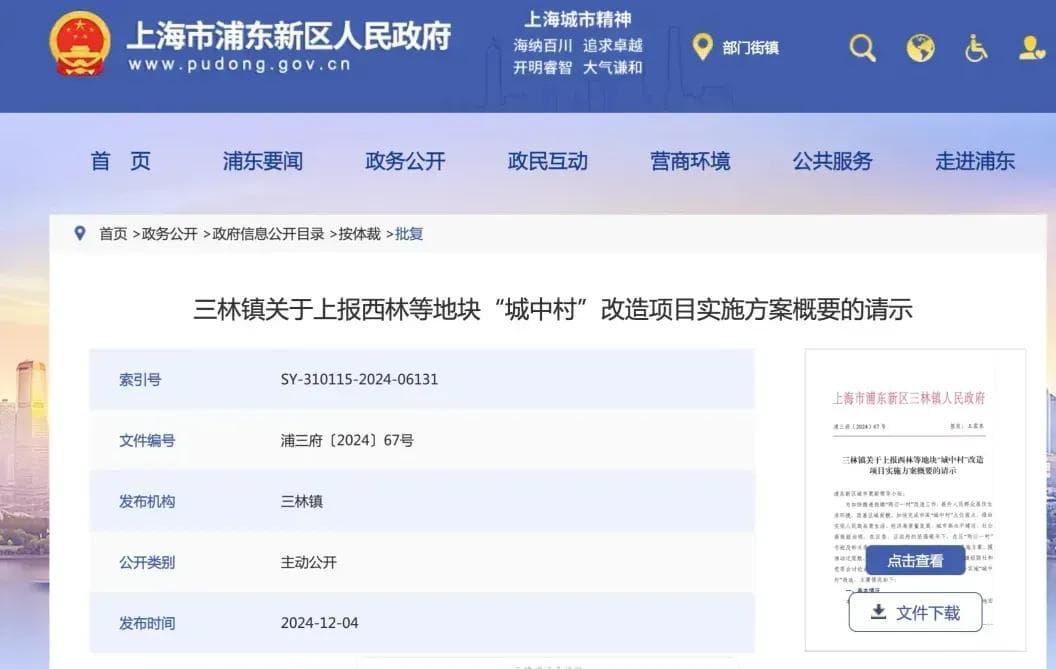This screenshot has height=669, width=1056.
Task: Open the wheelchair accessibility mode icon
Action: [x=976, y=47]
